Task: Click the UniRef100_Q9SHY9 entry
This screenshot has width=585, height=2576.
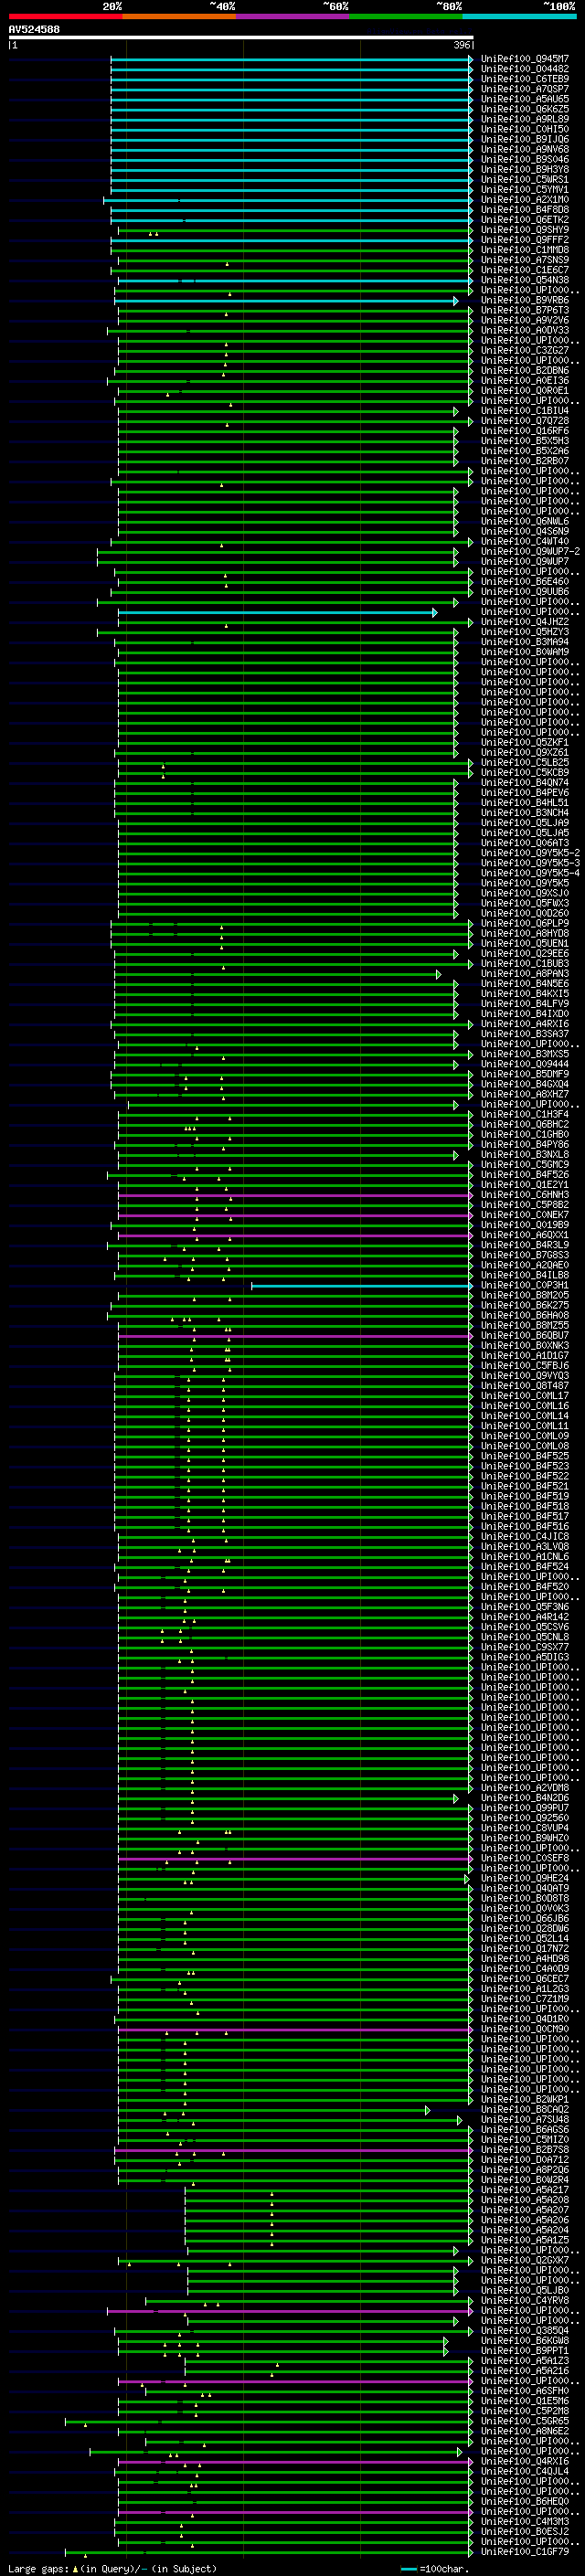Action: point(525,230)
